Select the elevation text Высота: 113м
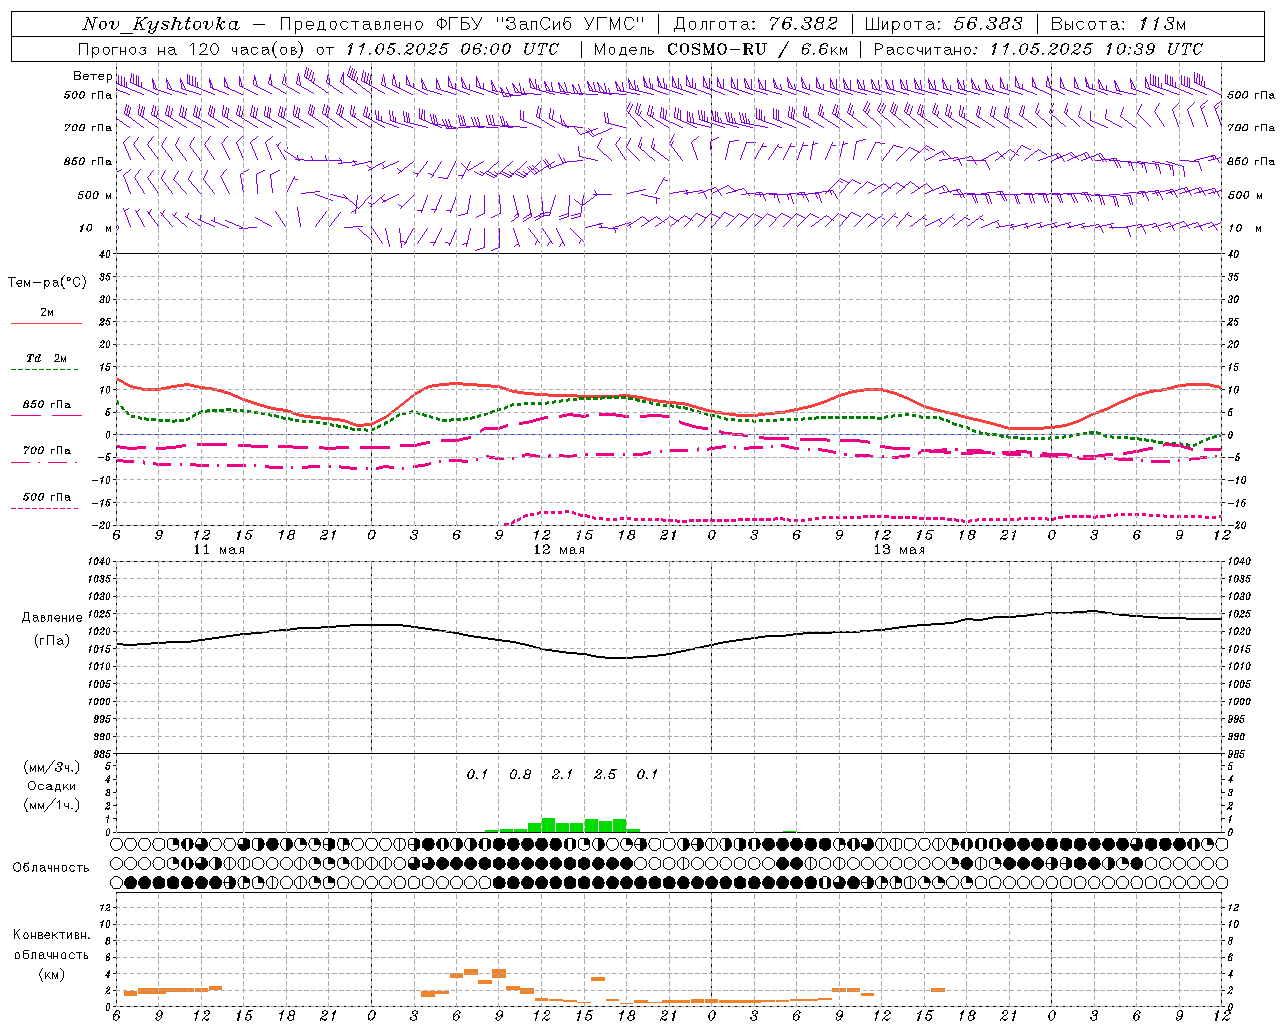 tap(1118, 24)
